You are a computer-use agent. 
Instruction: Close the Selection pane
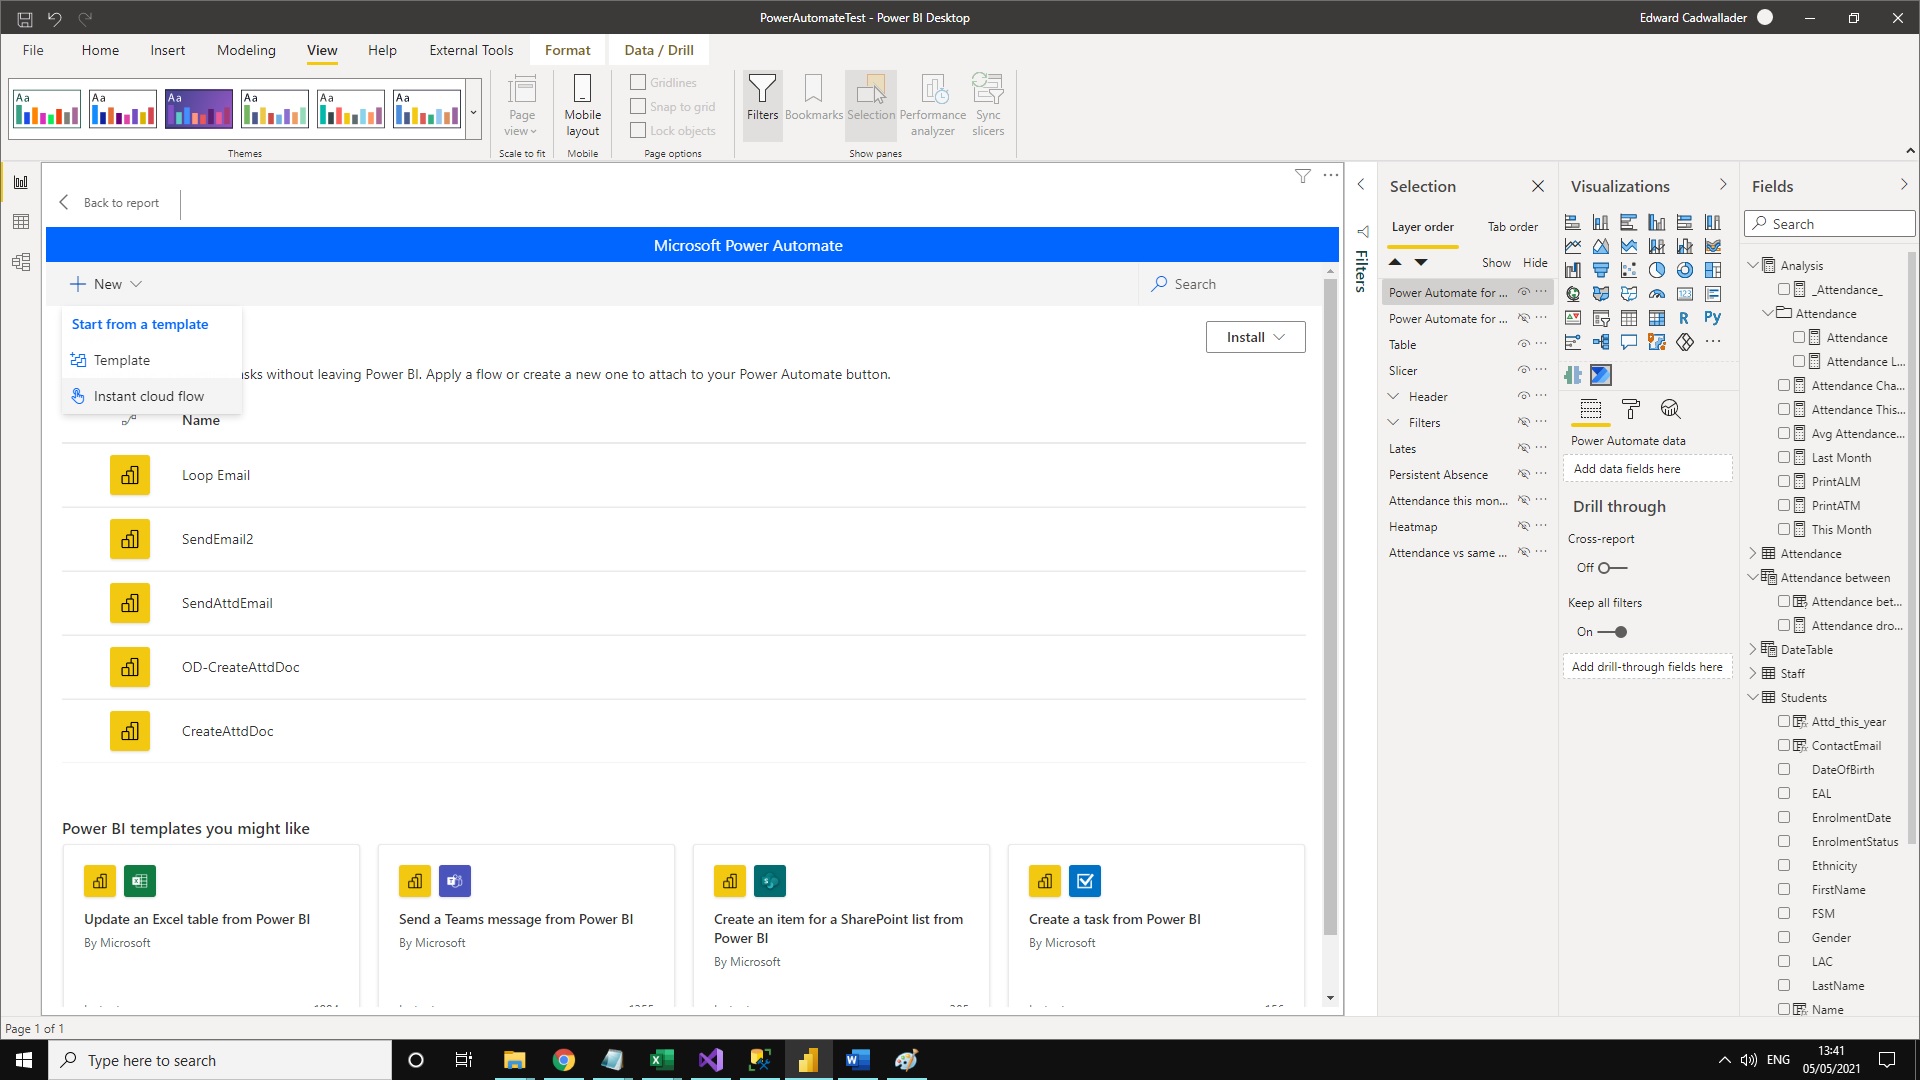click(1538, 186)
